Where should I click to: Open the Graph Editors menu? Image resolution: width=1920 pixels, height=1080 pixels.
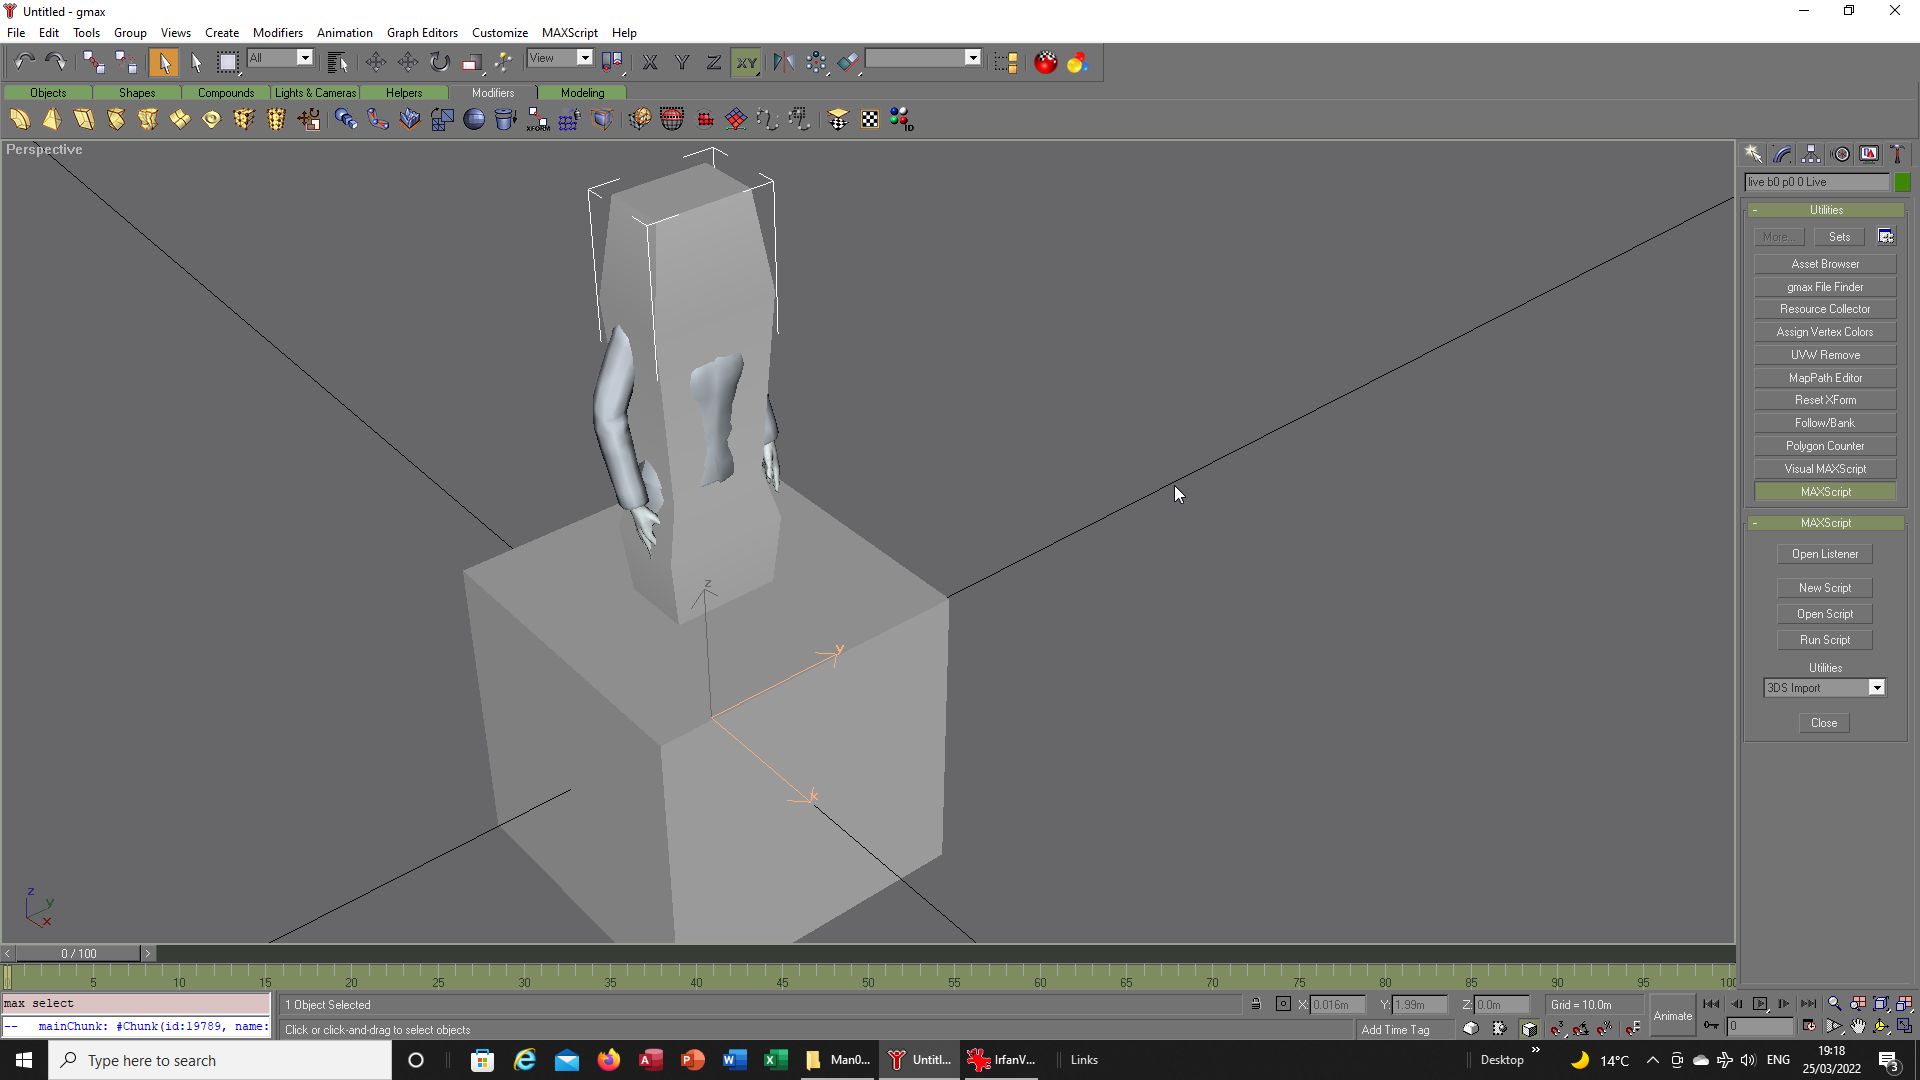click(422, 32)
